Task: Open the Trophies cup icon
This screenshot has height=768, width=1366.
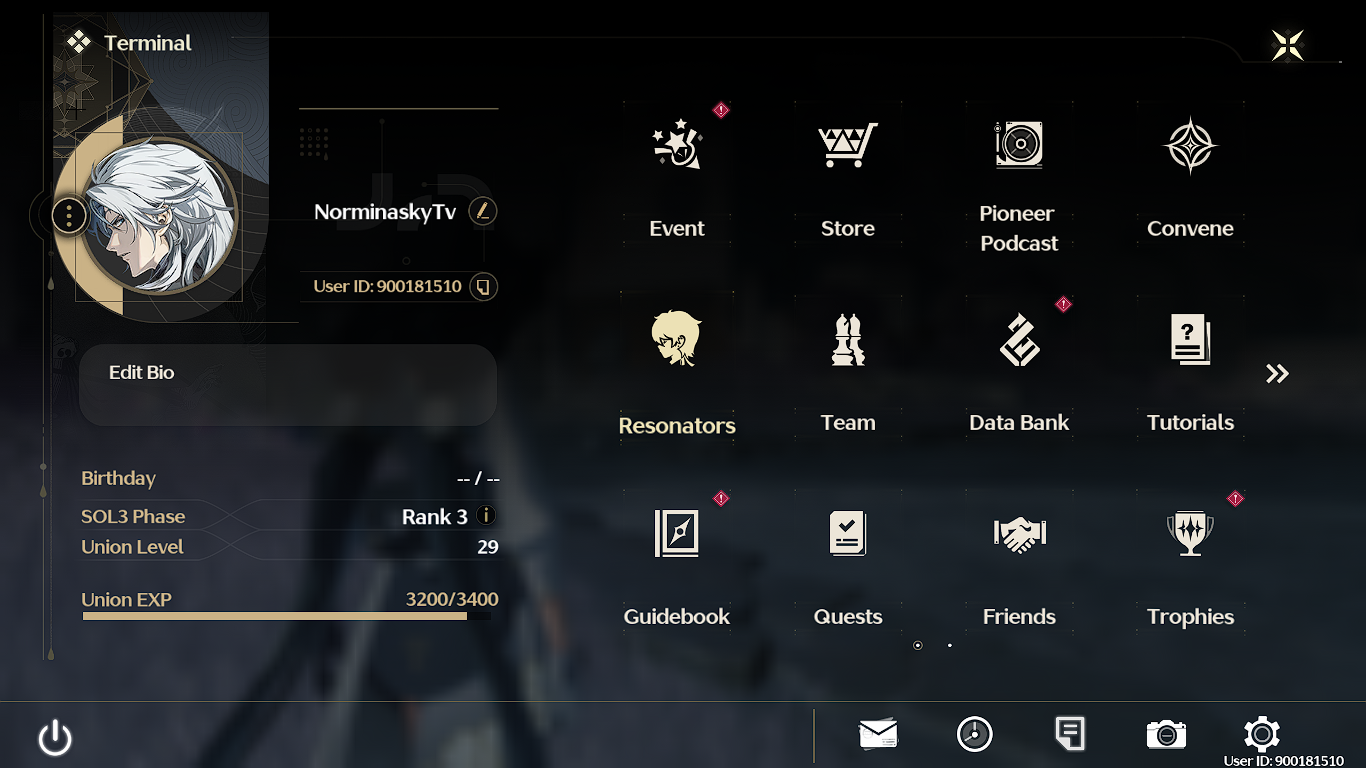Action: click(1190, 533)
